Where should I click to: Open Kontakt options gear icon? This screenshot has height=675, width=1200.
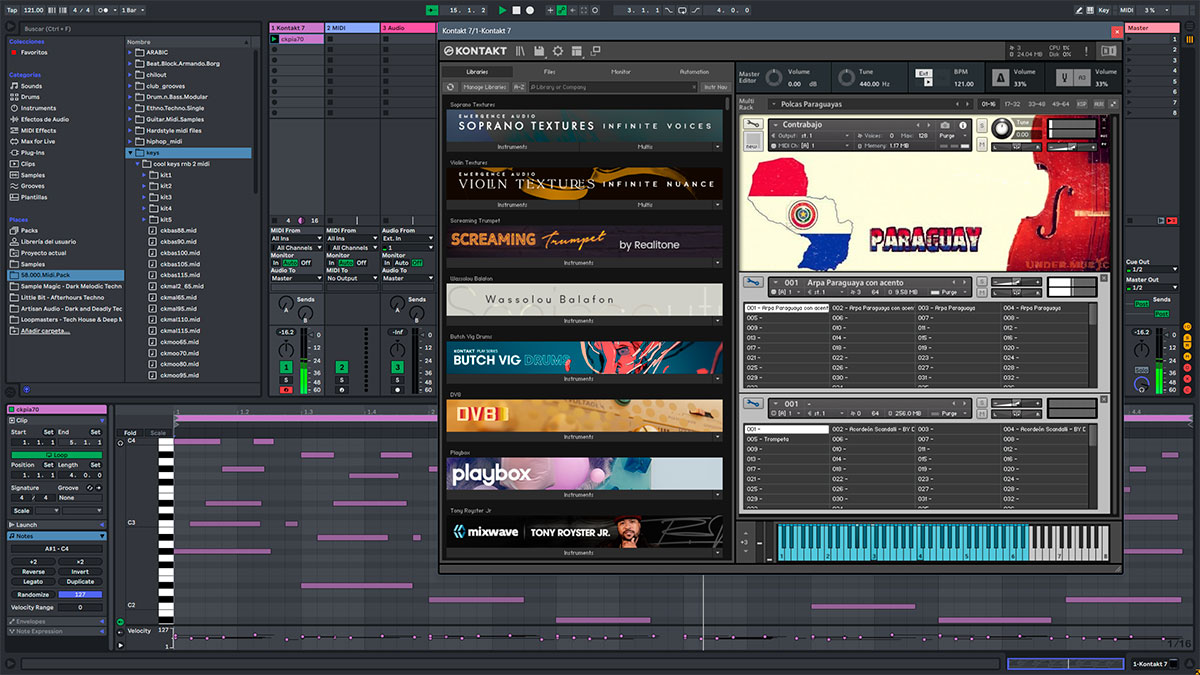click(558, 51)
